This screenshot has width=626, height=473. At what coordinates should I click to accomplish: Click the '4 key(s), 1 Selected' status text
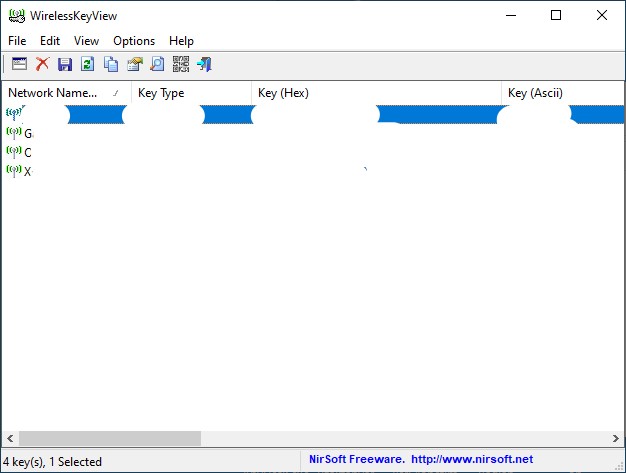tap(52, 462)
